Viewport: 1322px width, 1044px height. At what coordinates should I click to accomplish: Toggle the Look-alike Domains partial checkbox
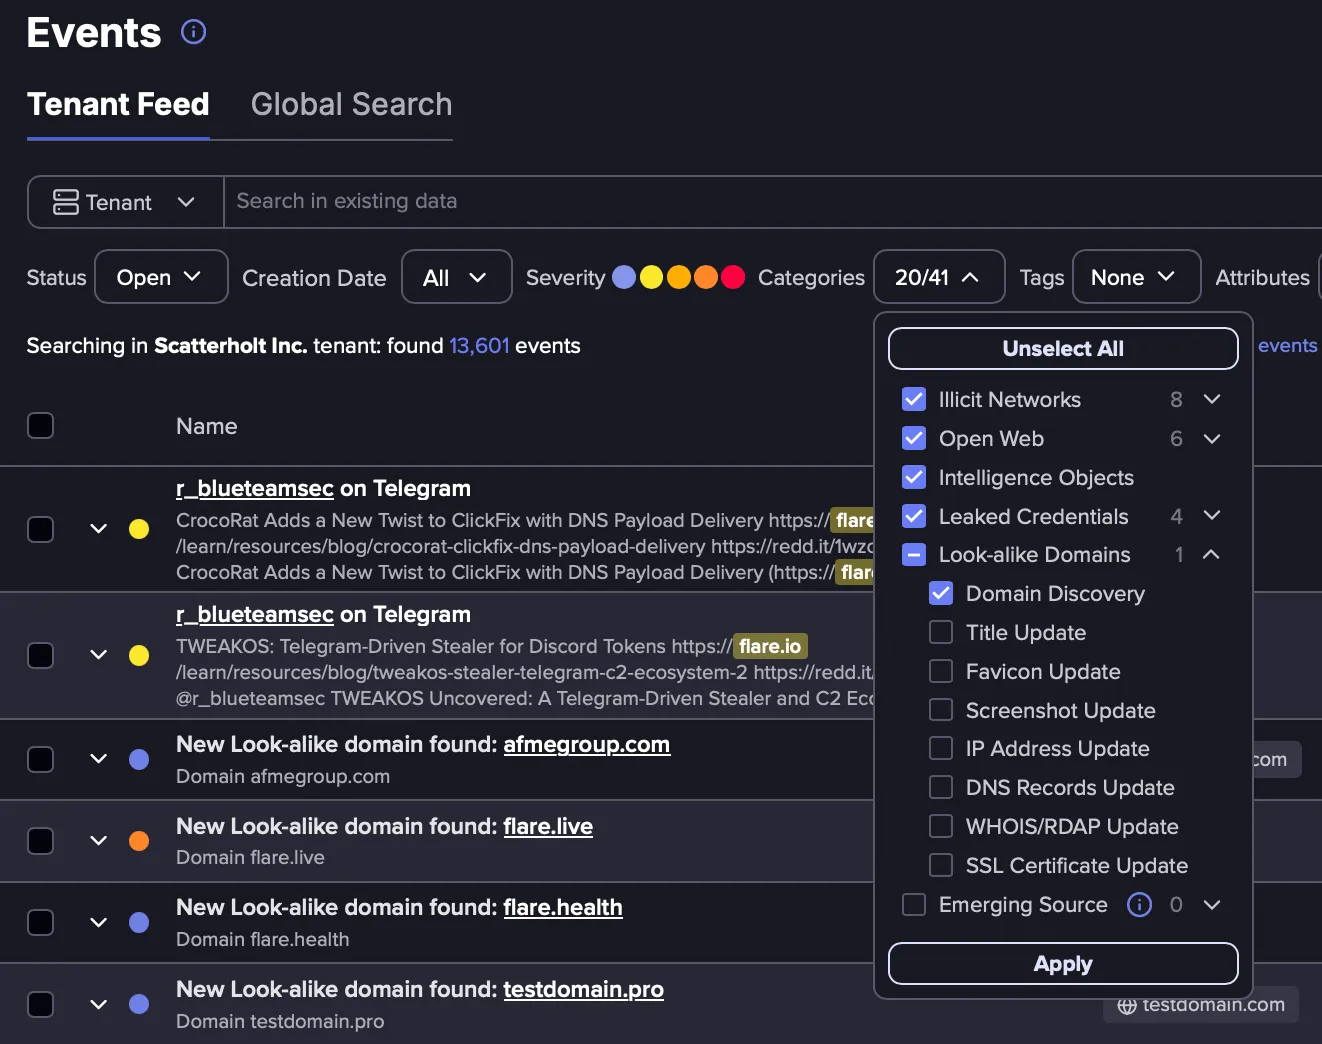click(x=914, y=555)
